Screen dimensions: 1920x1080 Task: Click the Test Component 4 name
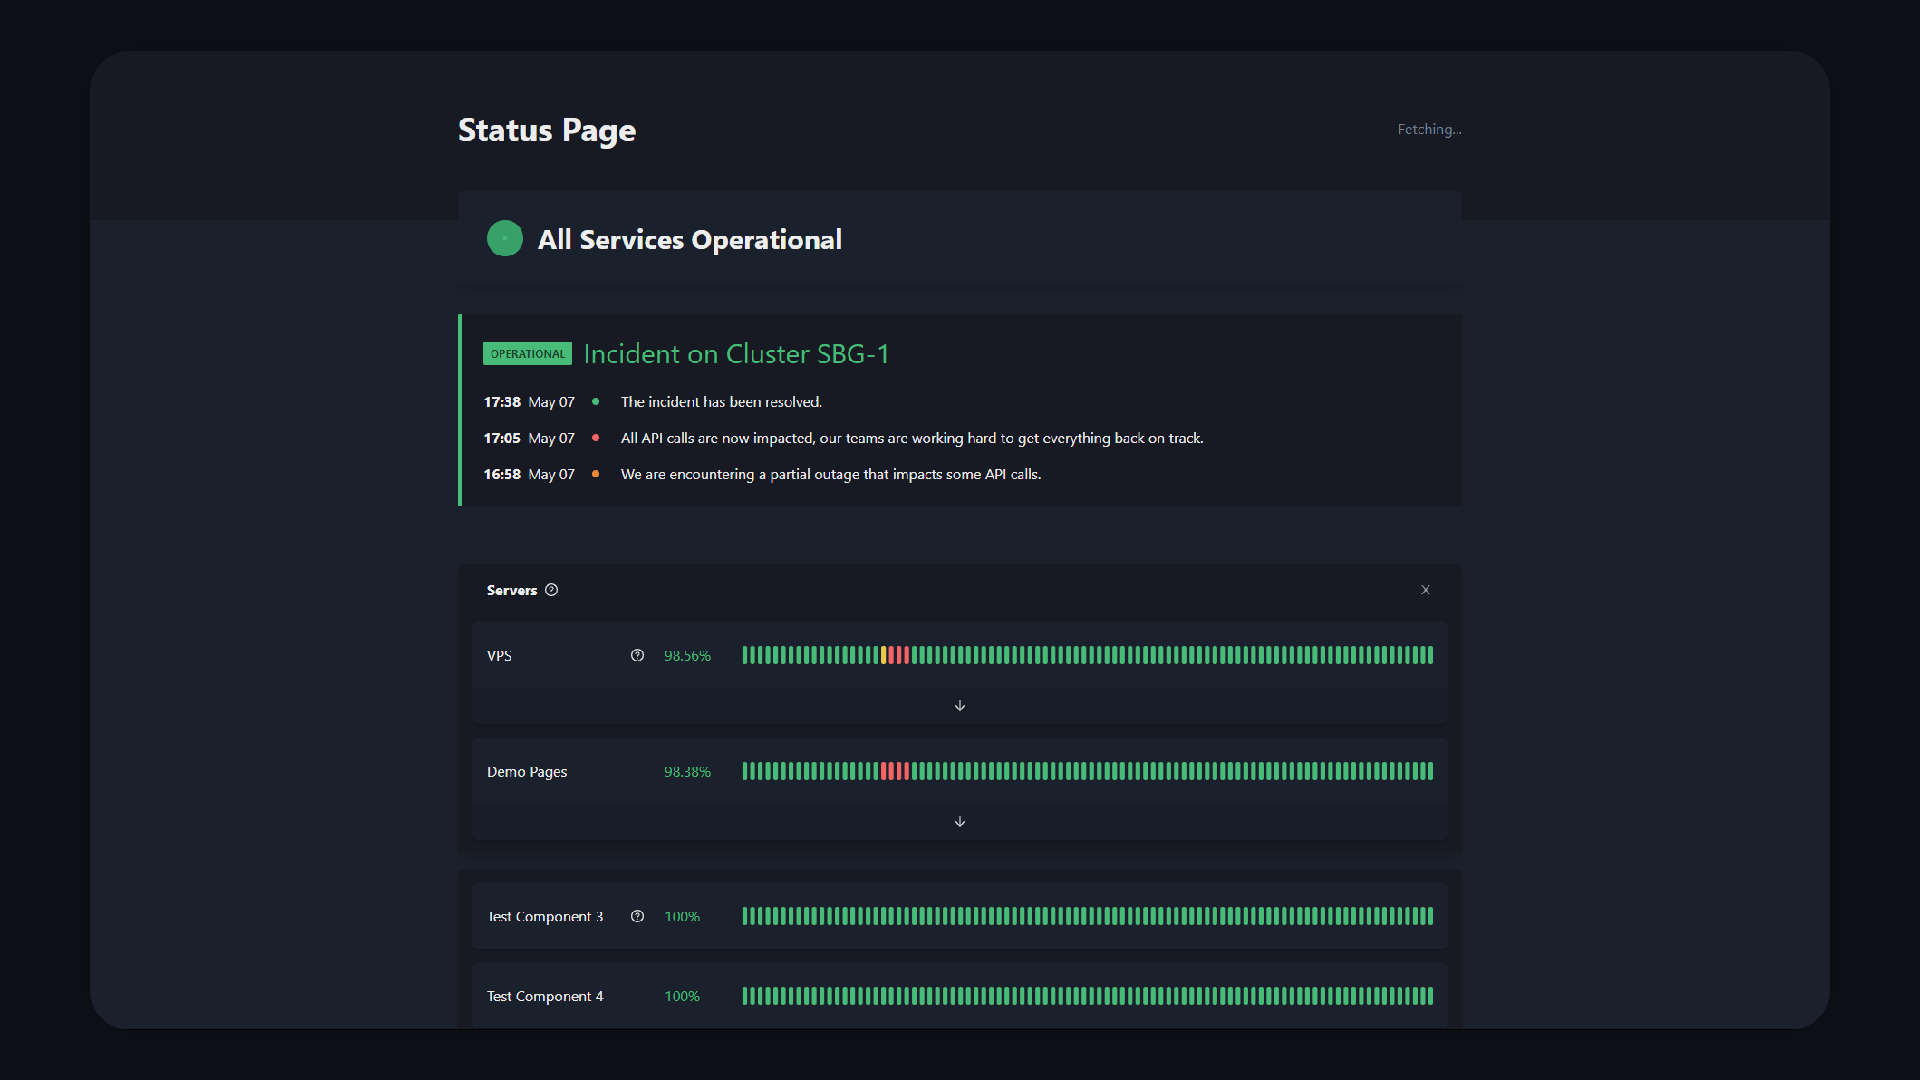545,996
